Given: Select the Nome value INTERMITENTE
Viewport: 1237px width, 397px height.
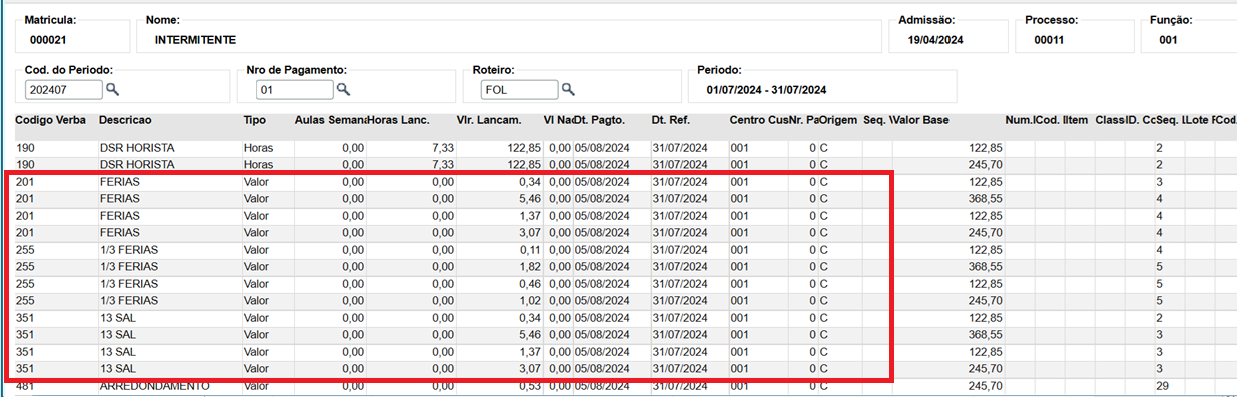Looking at the screenshot, I should click(x=196, y=40).
